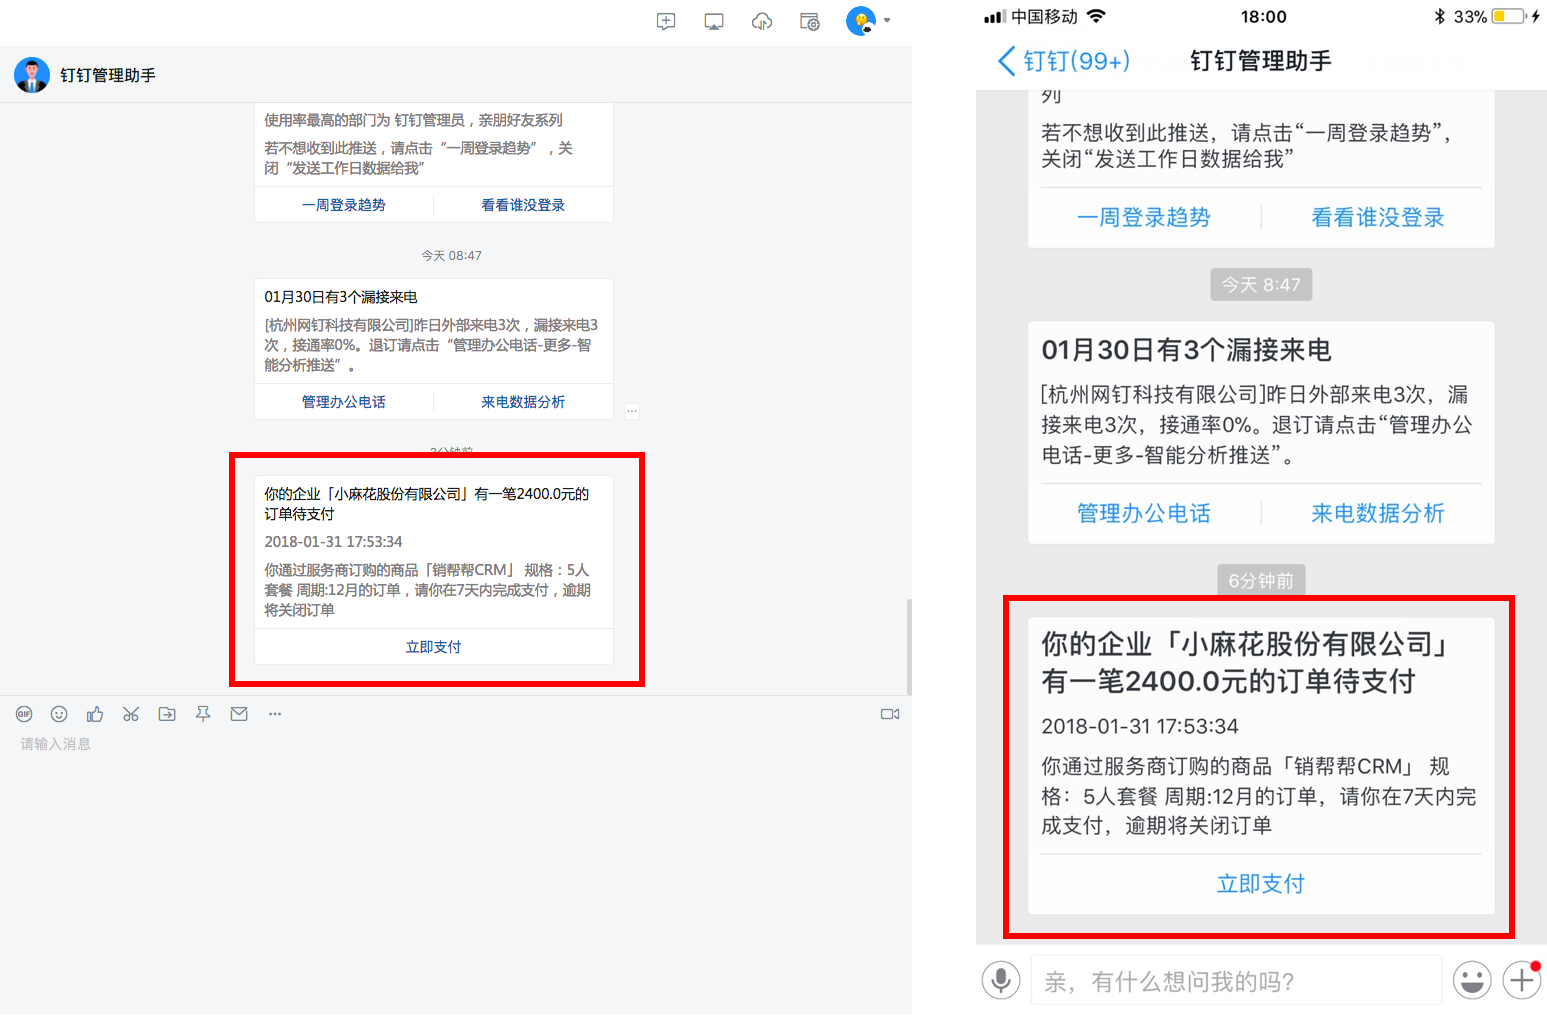Screen dimensions: 1547x1016
Task: Open the emoji picker in the desktop input toolbar
Action: pos(59,714)
